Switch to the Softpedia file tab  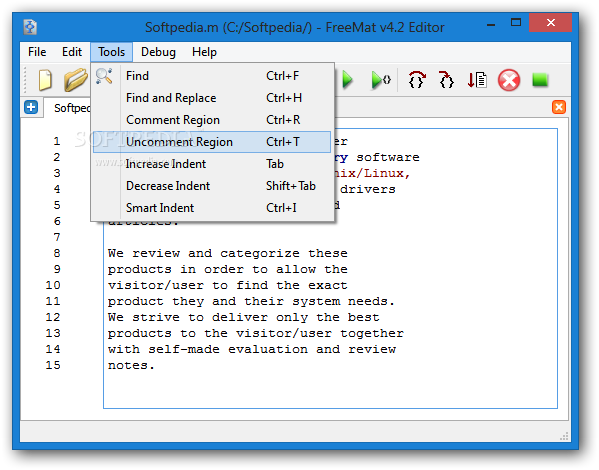[67, 108]
